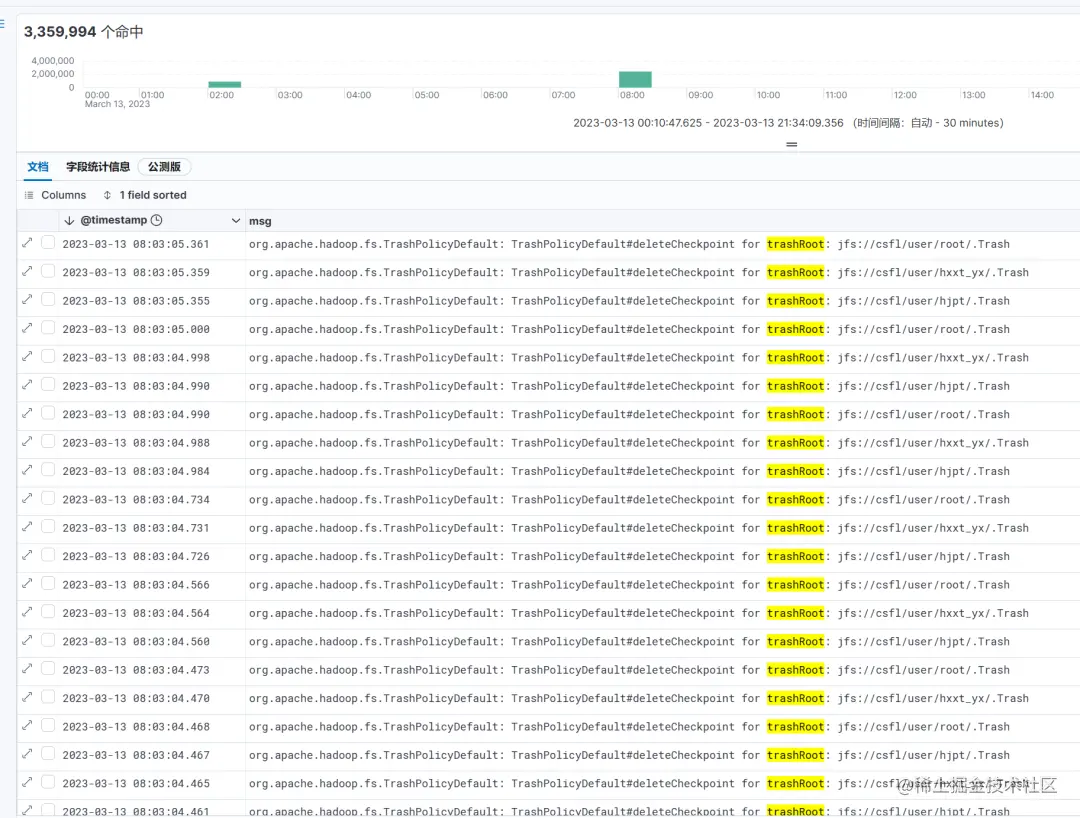Select checkbox for row 08:03:05.000
Screen dimensions: 1080x818
[x=48, y=328]
